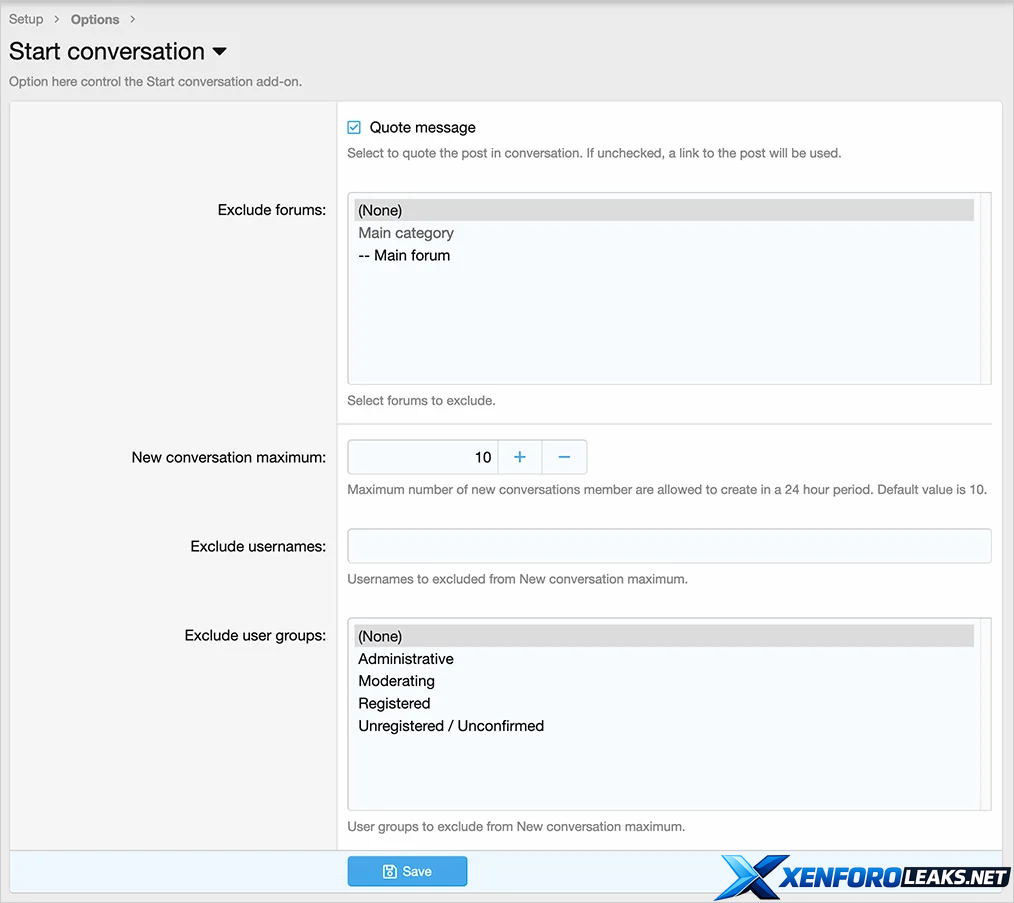This screenshot has height=903, width=1014.
Task: Open the Start conversation title dropdown arrow
Action: click(220, 52)
